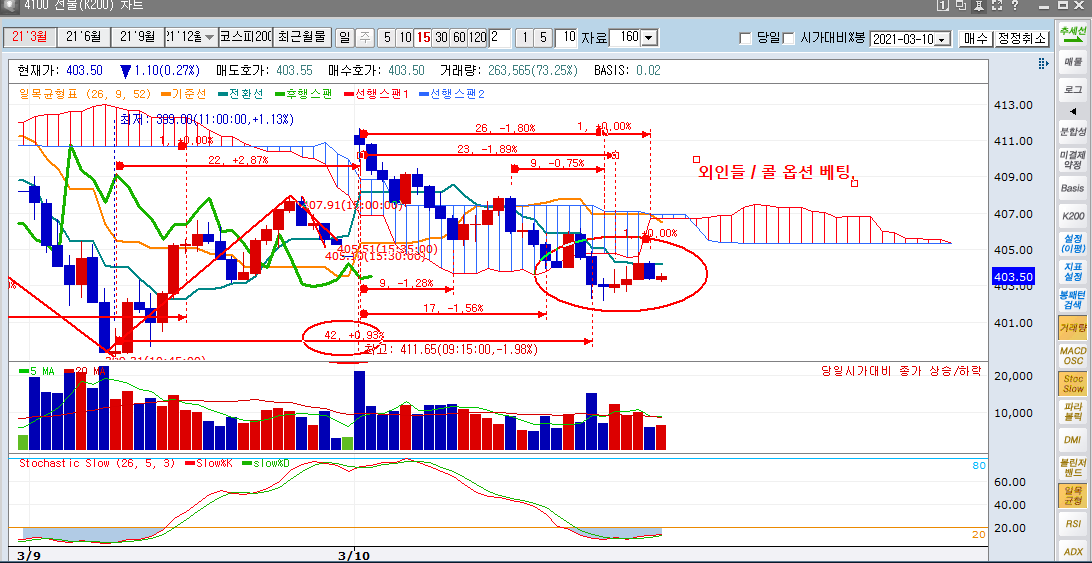The height and width of the screenshot is (563, 1092).
Task: Switch to the 21'9월 contract tab
Action: click(136, 37)
